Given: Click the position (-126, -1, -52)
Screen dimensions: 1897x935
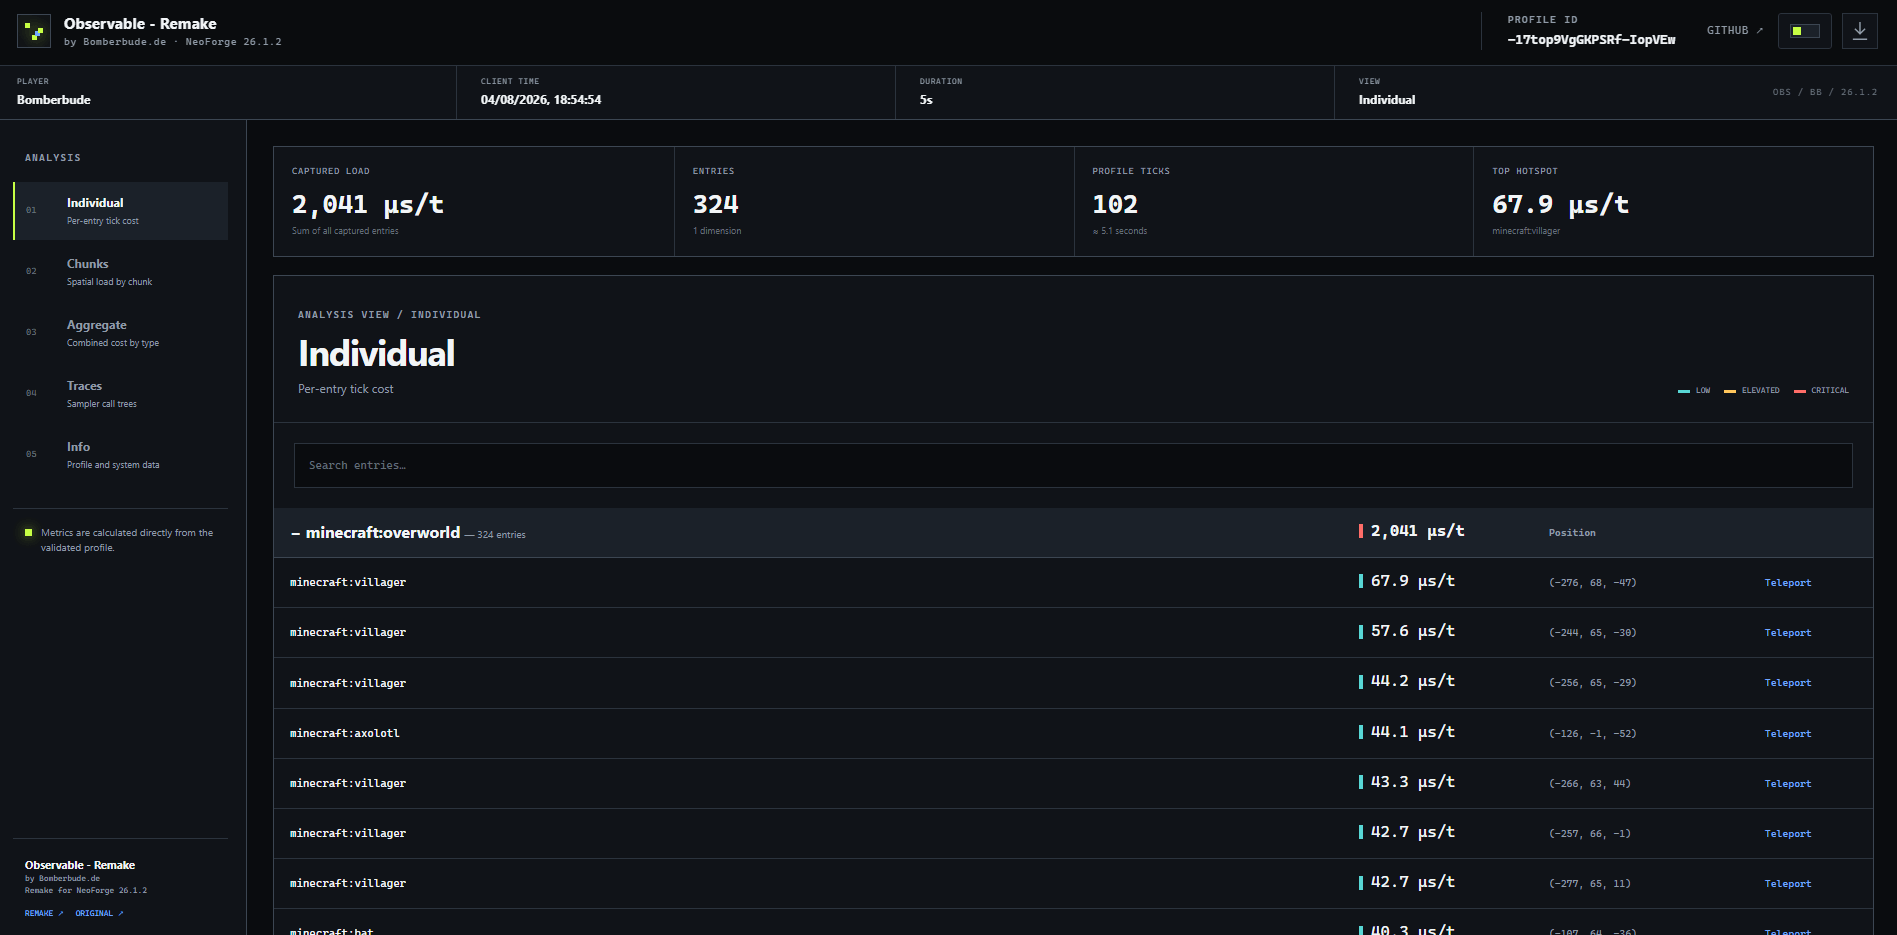Looking at the screenshot, I should (x=1592, y=734).
